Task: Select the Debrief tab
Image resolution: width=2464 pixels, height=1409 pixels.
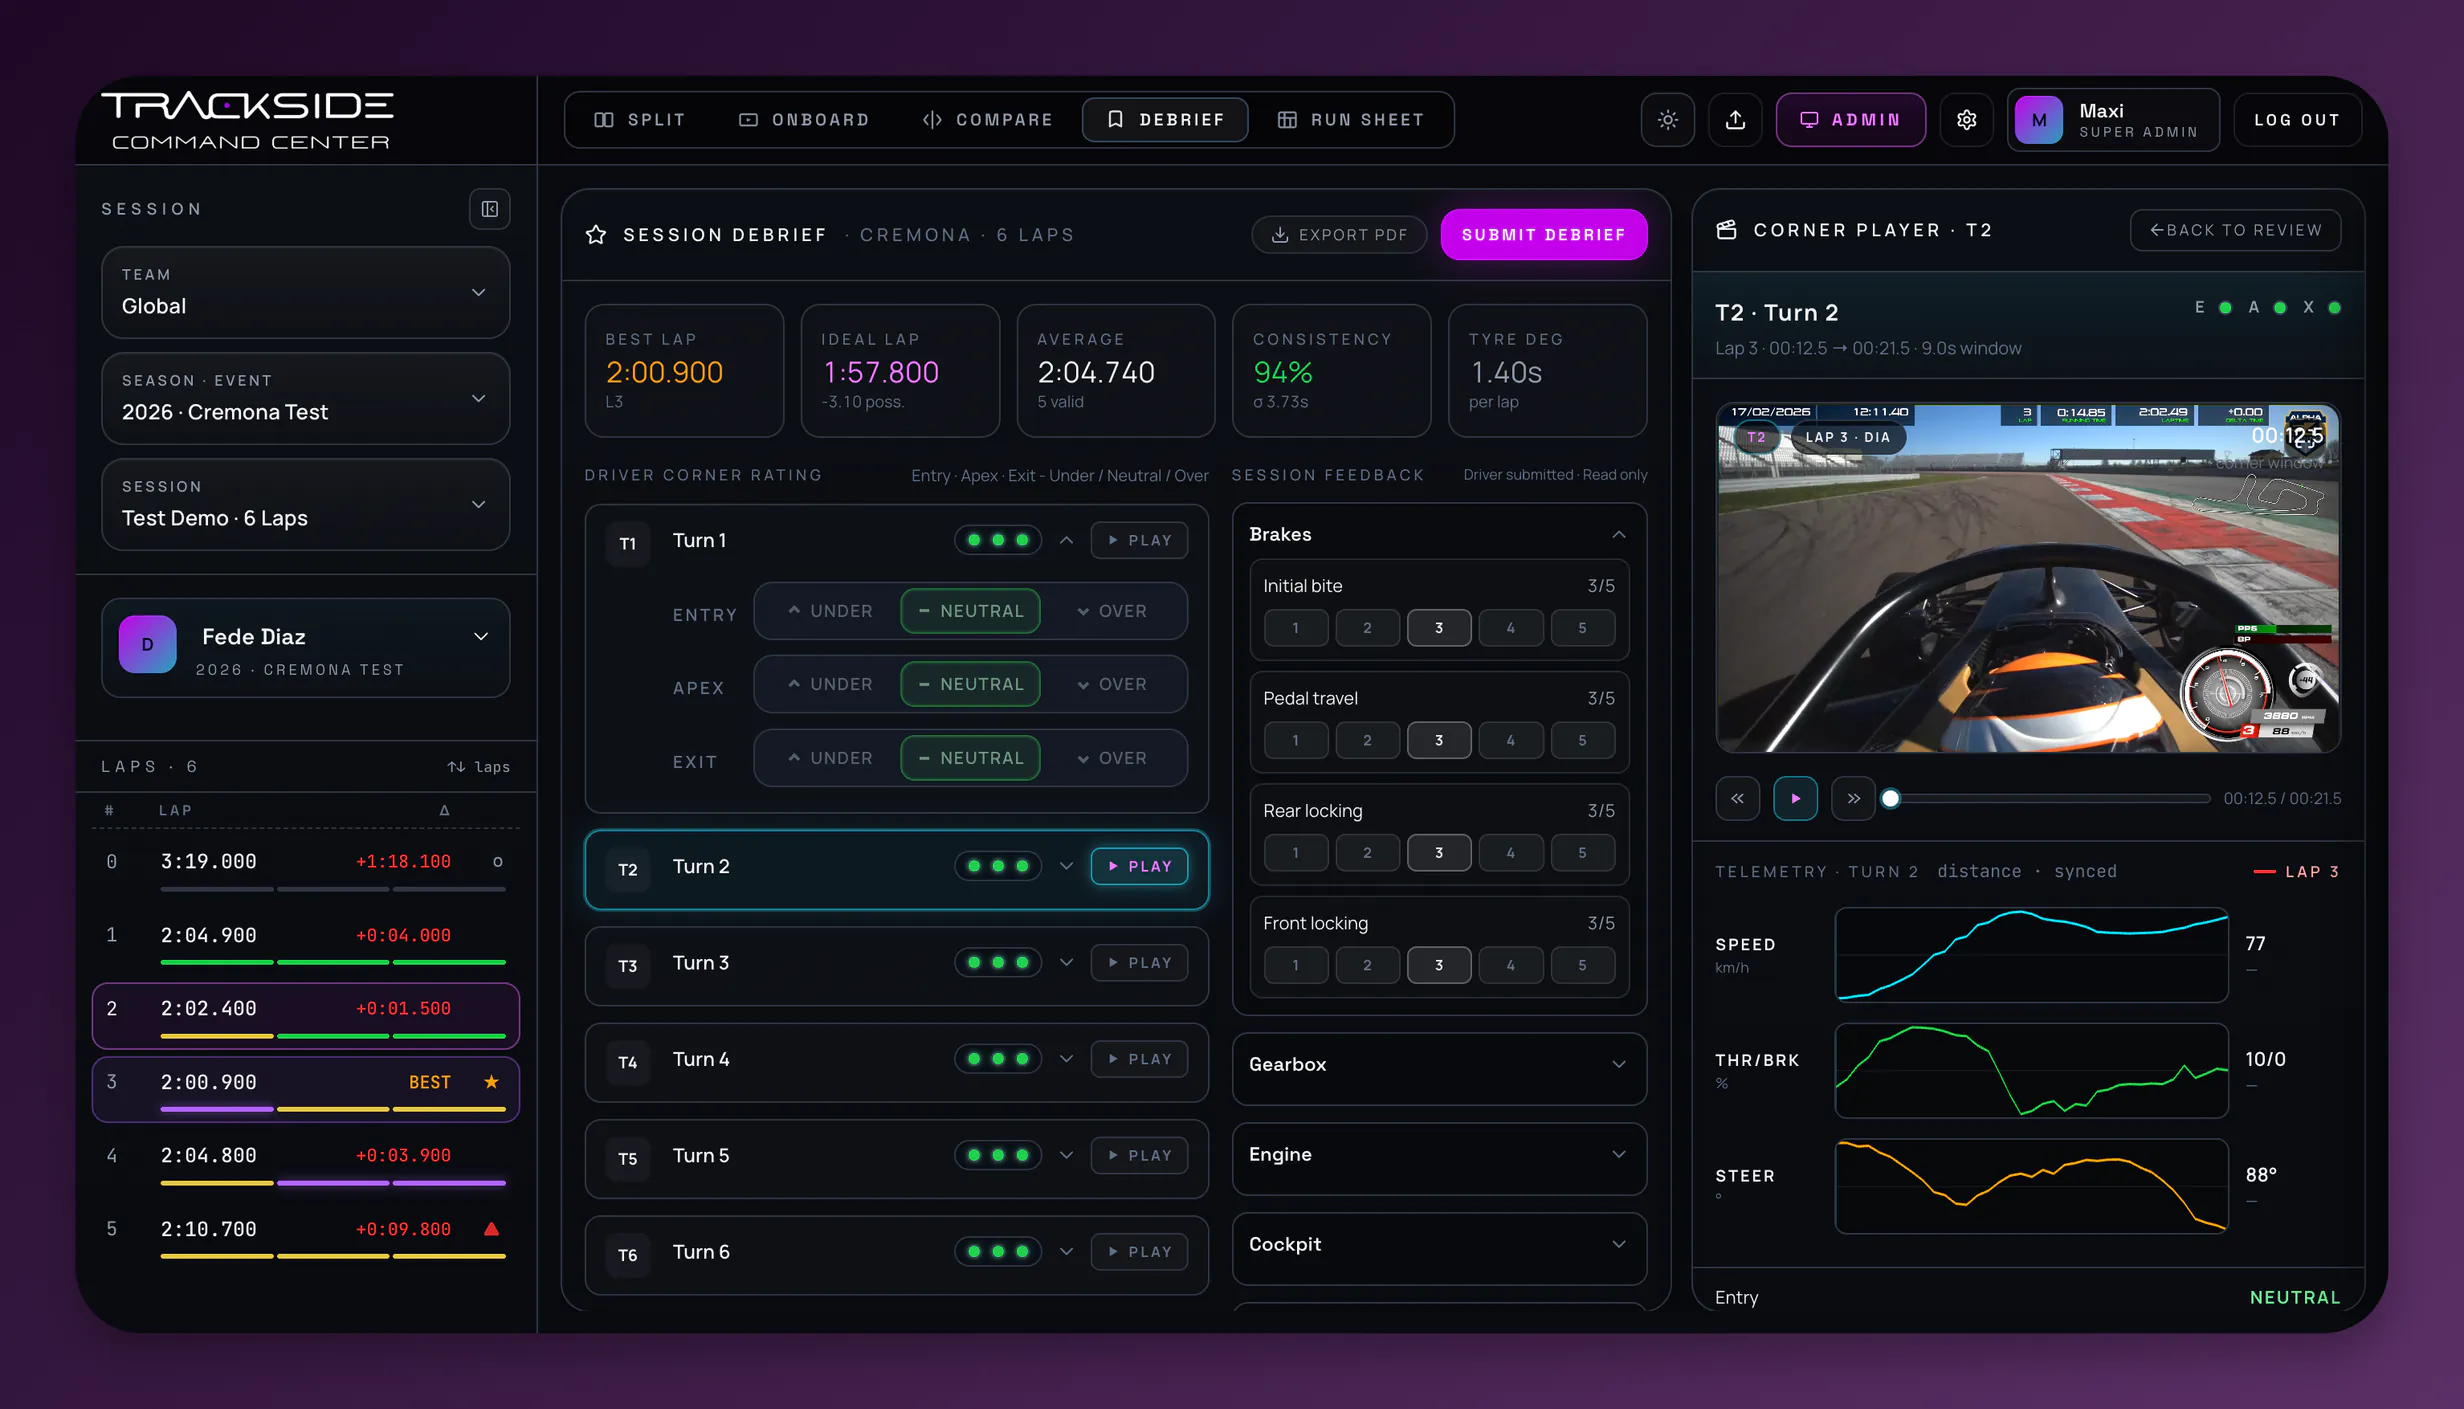Action: click(1165, 120)
